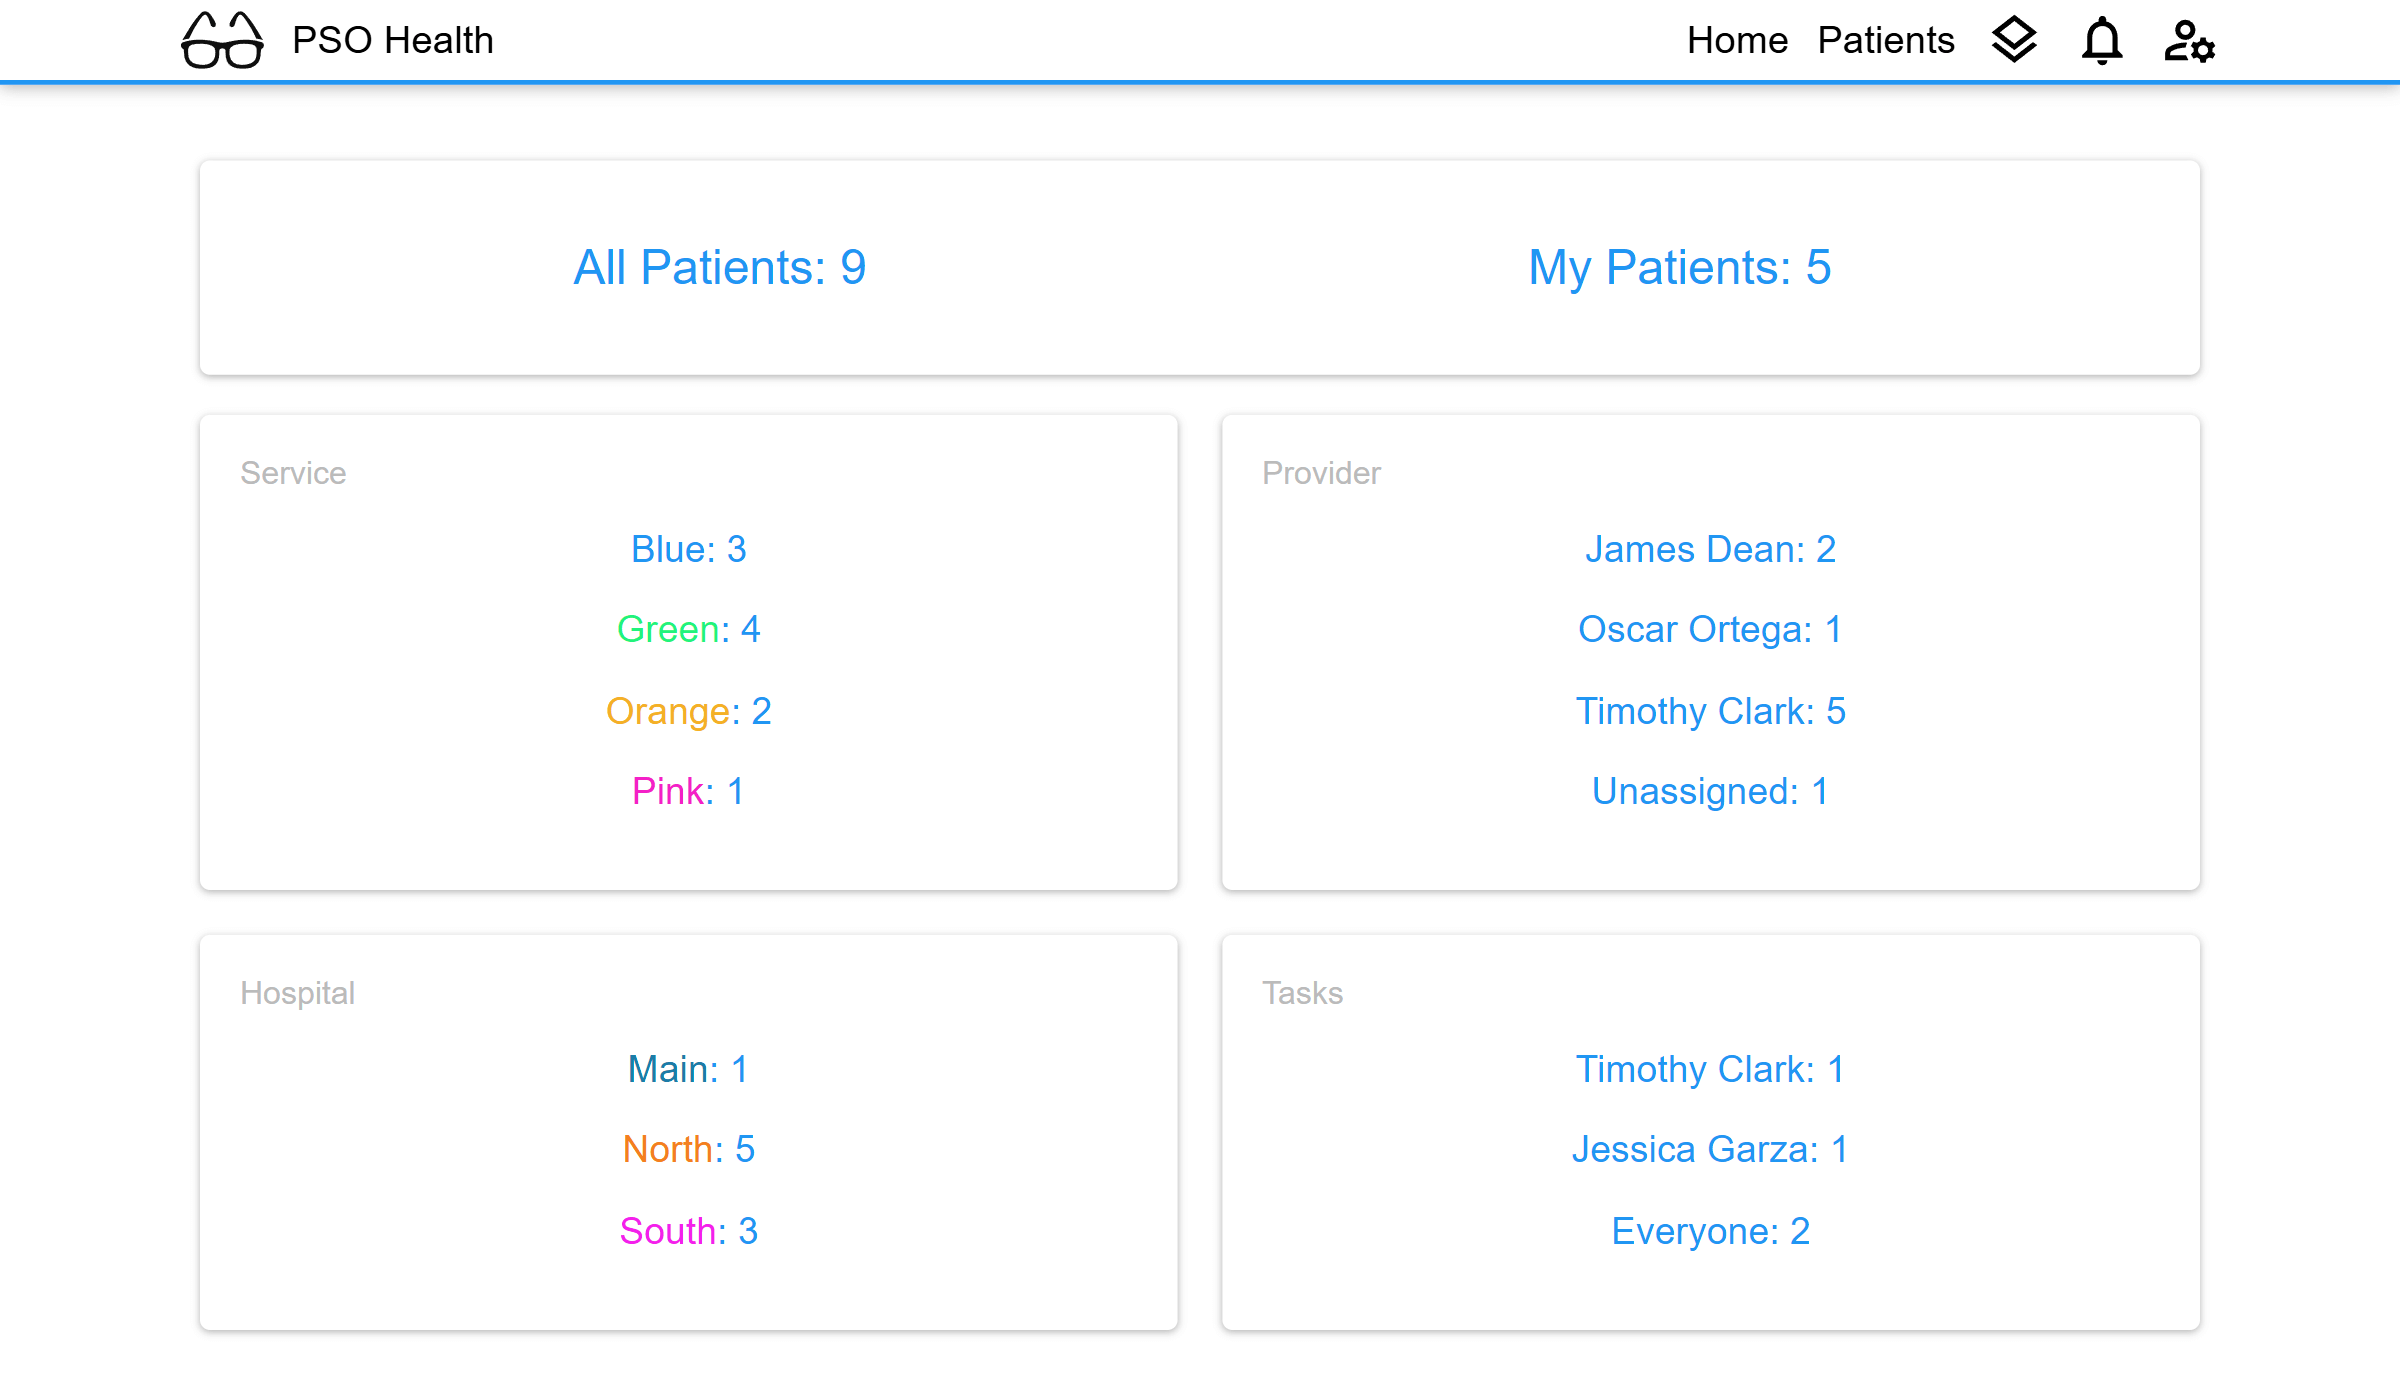This screenshot has width=2400, height=1400.
Task: Open the PSO Health glasses logo
Action: coord(222,40)
